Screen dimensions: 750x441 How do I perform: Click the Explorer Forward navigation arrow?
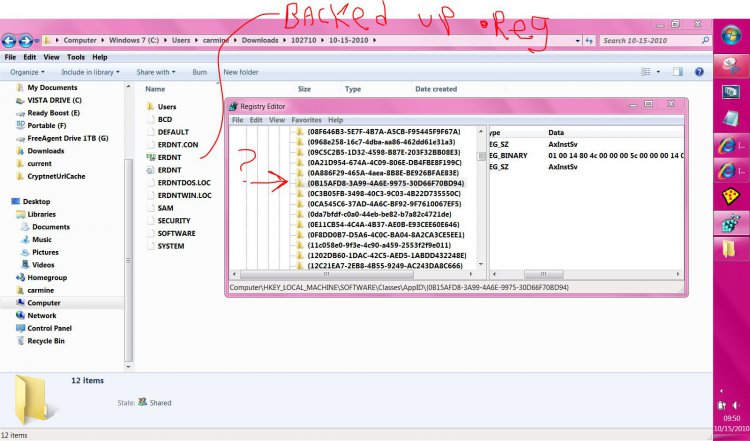click(x=25, y=41)
